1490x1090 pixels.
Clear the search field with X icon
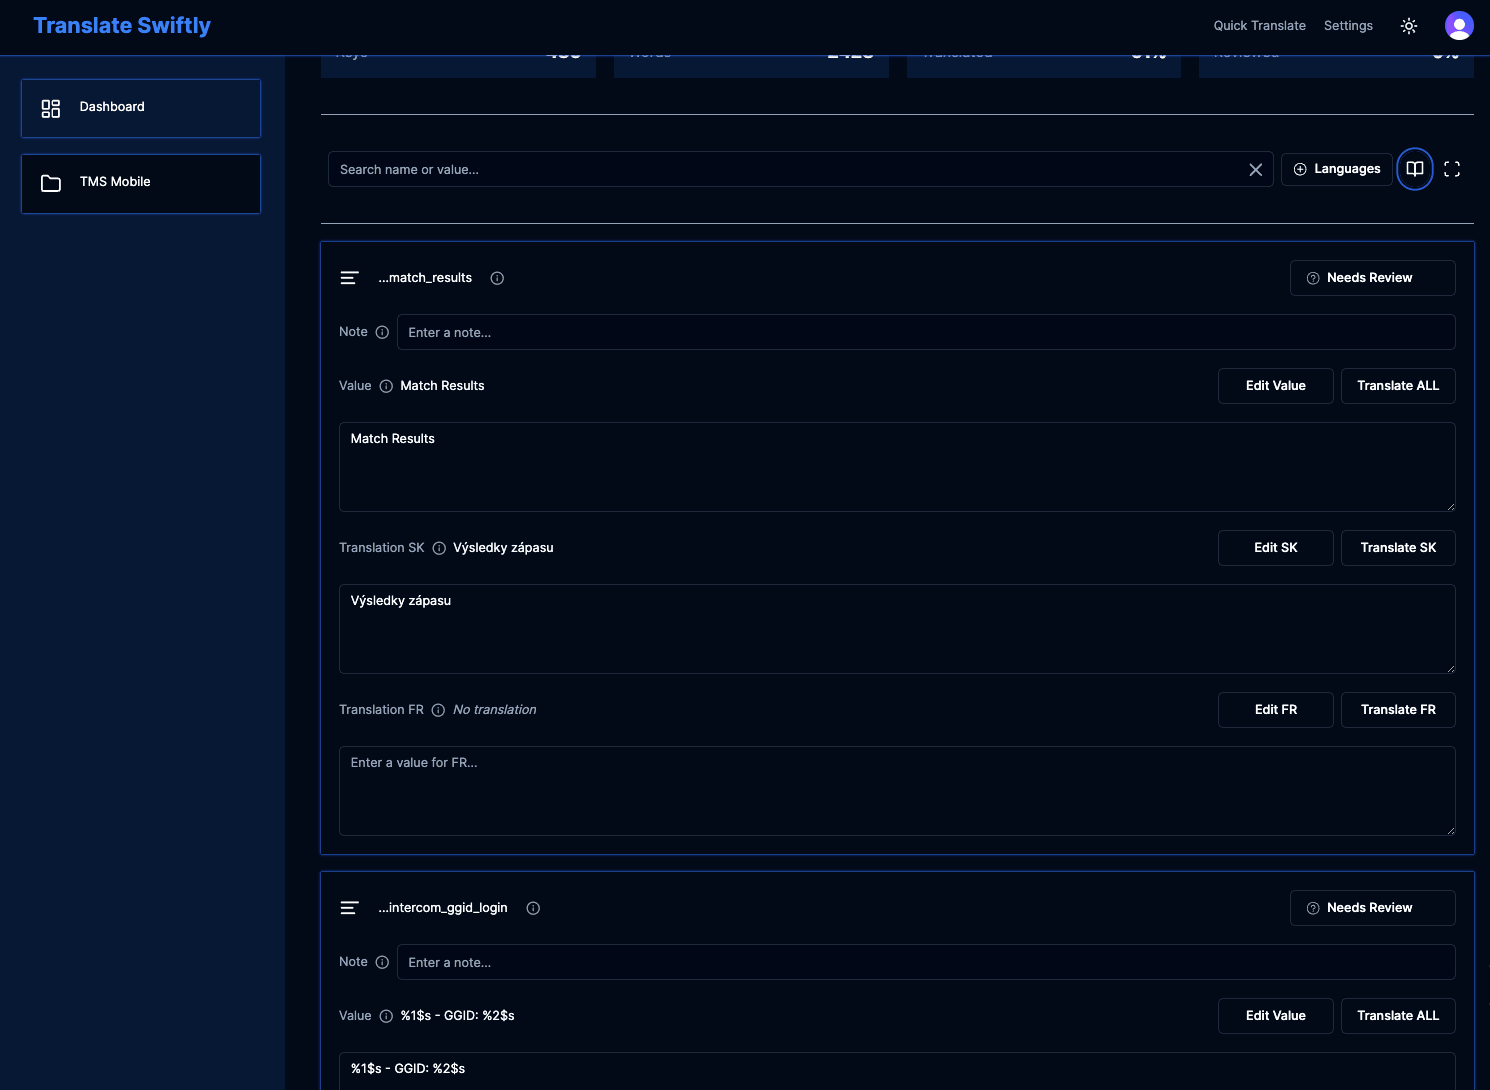tap(1255, 170)
